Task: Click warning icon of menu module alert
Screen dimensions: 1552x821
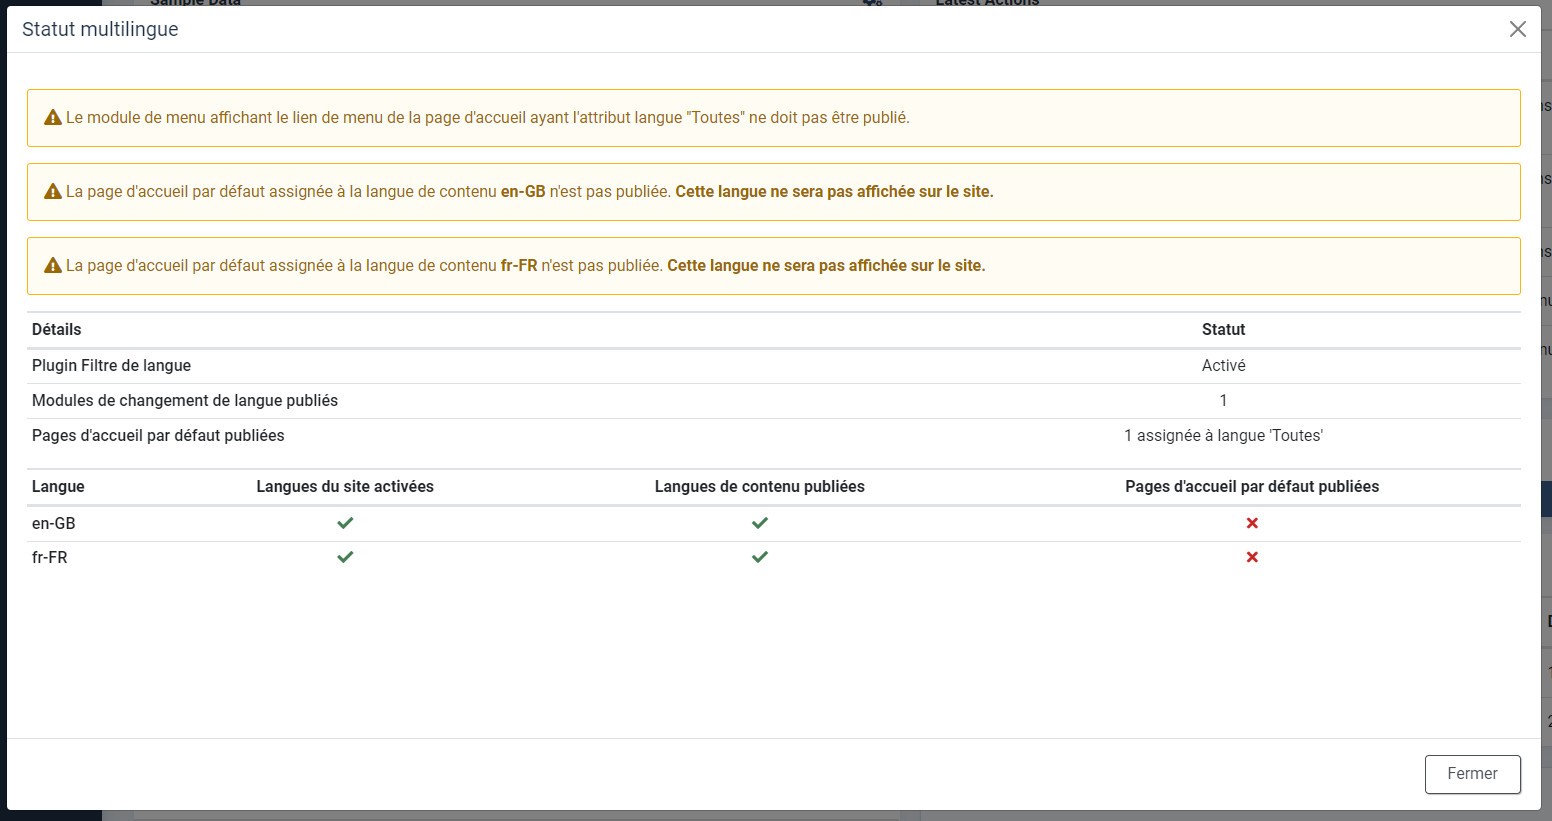Action: (53, 118)
